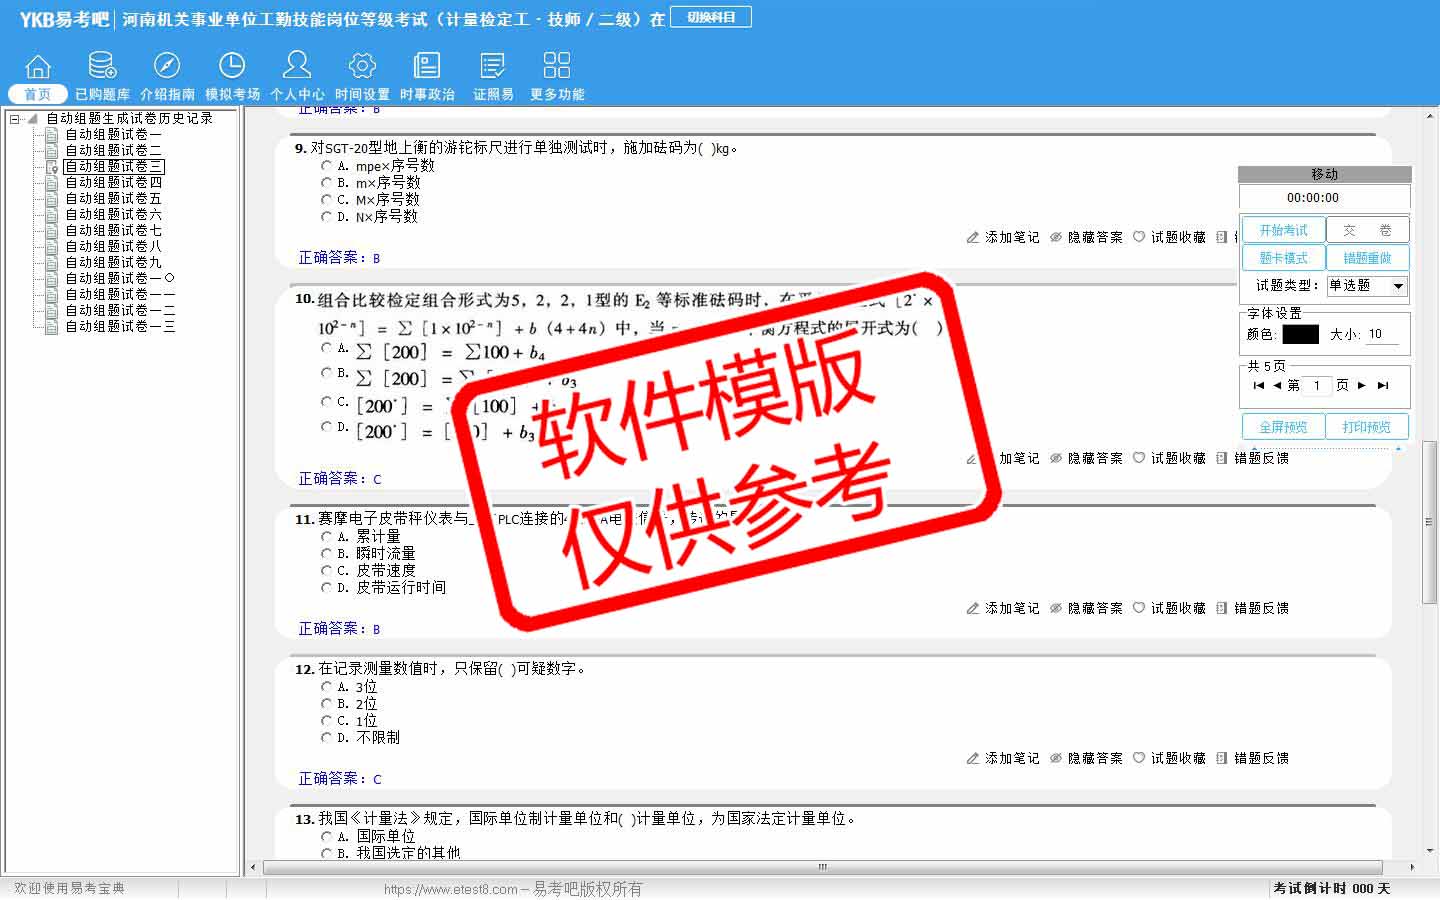Open 自动组题试卷一 in the tree
Screen dimensions: 1440x900
tap(113, 135)
